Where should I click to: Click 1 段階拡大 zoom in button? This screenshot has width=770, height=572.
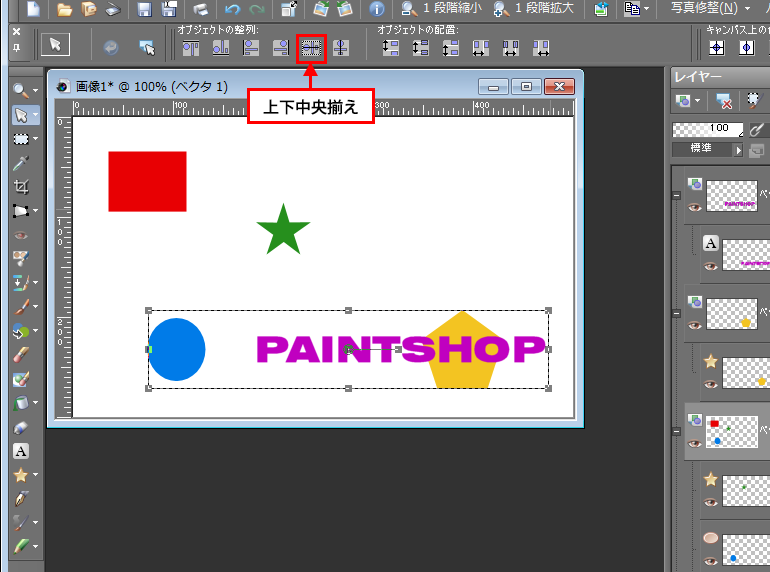(533, 8)
